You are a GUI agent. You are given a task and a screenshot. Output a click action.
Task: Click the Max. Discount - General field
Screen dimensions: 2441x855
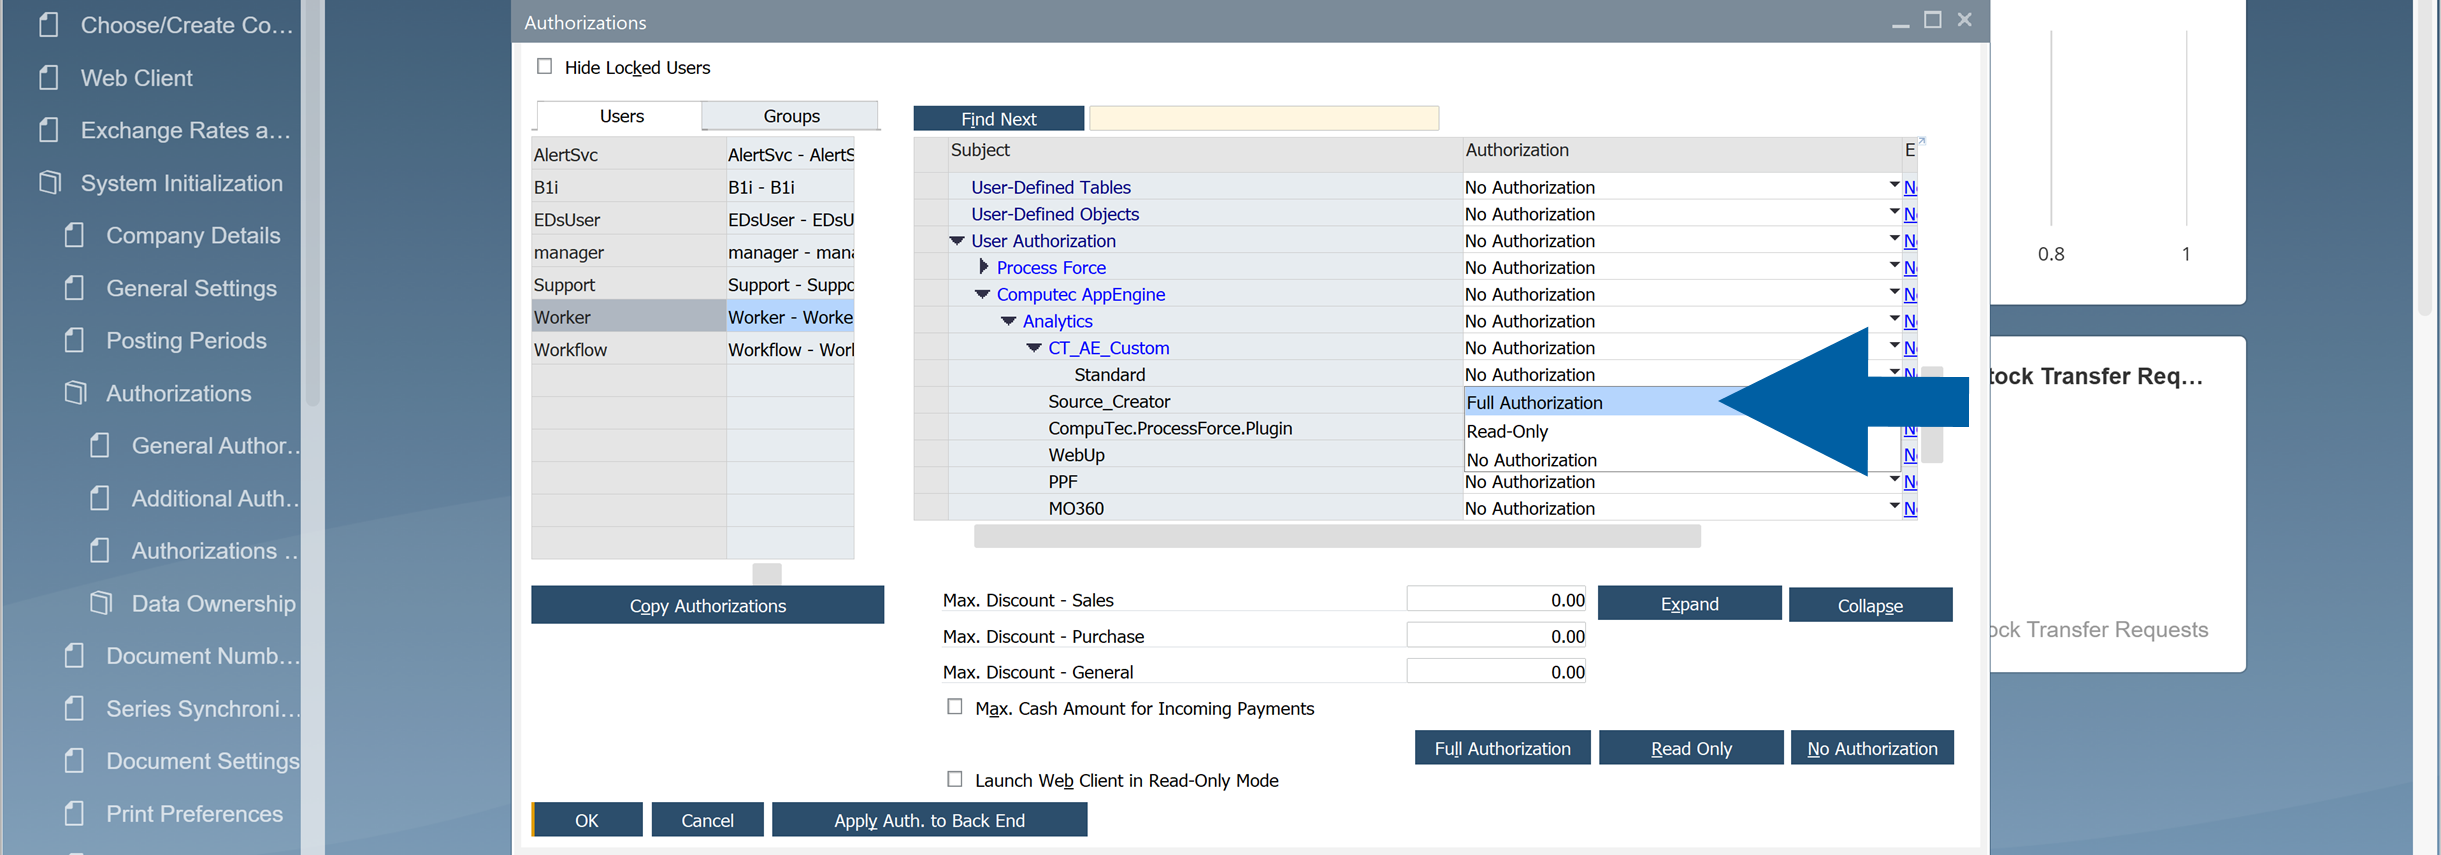[1496, 671]
